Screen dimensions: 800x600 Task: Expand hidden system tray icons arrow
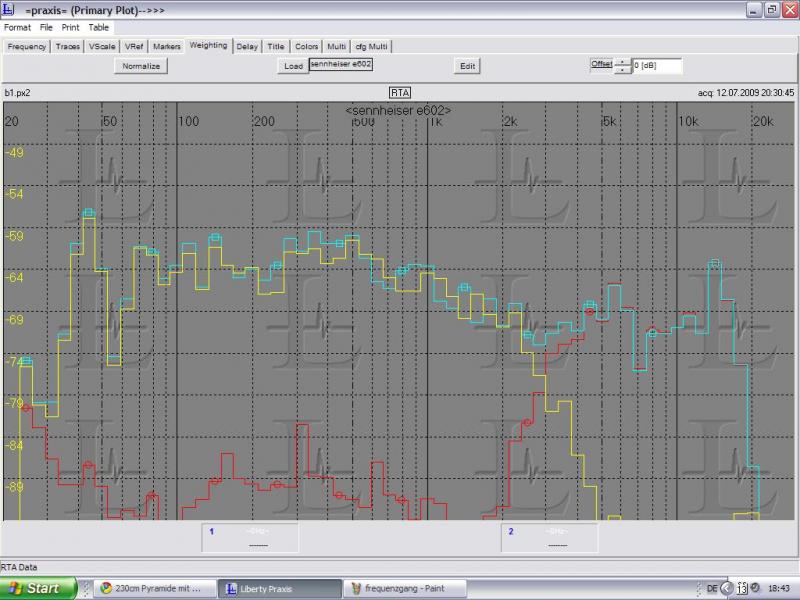(727, 588)
